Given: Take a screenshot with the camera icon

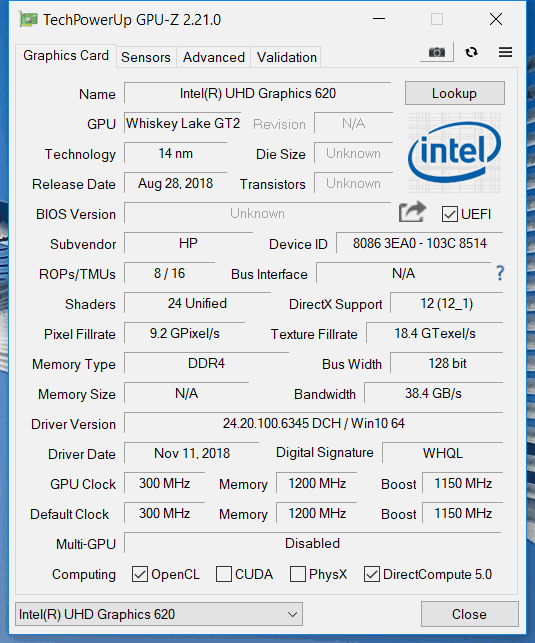Looking at the screenshot, I should 437,52.
